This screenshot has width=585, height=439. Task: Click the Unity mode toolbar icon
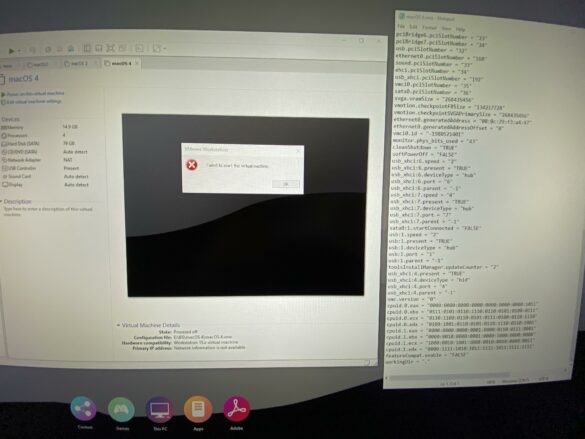122,48
